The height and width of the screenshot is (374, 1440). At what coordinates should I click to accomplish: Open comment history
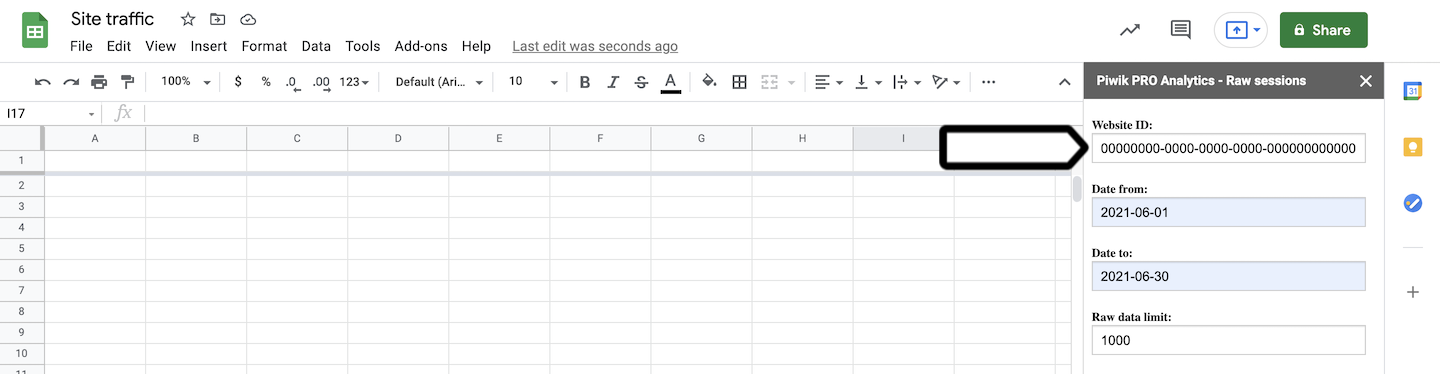coord(1180,30)
